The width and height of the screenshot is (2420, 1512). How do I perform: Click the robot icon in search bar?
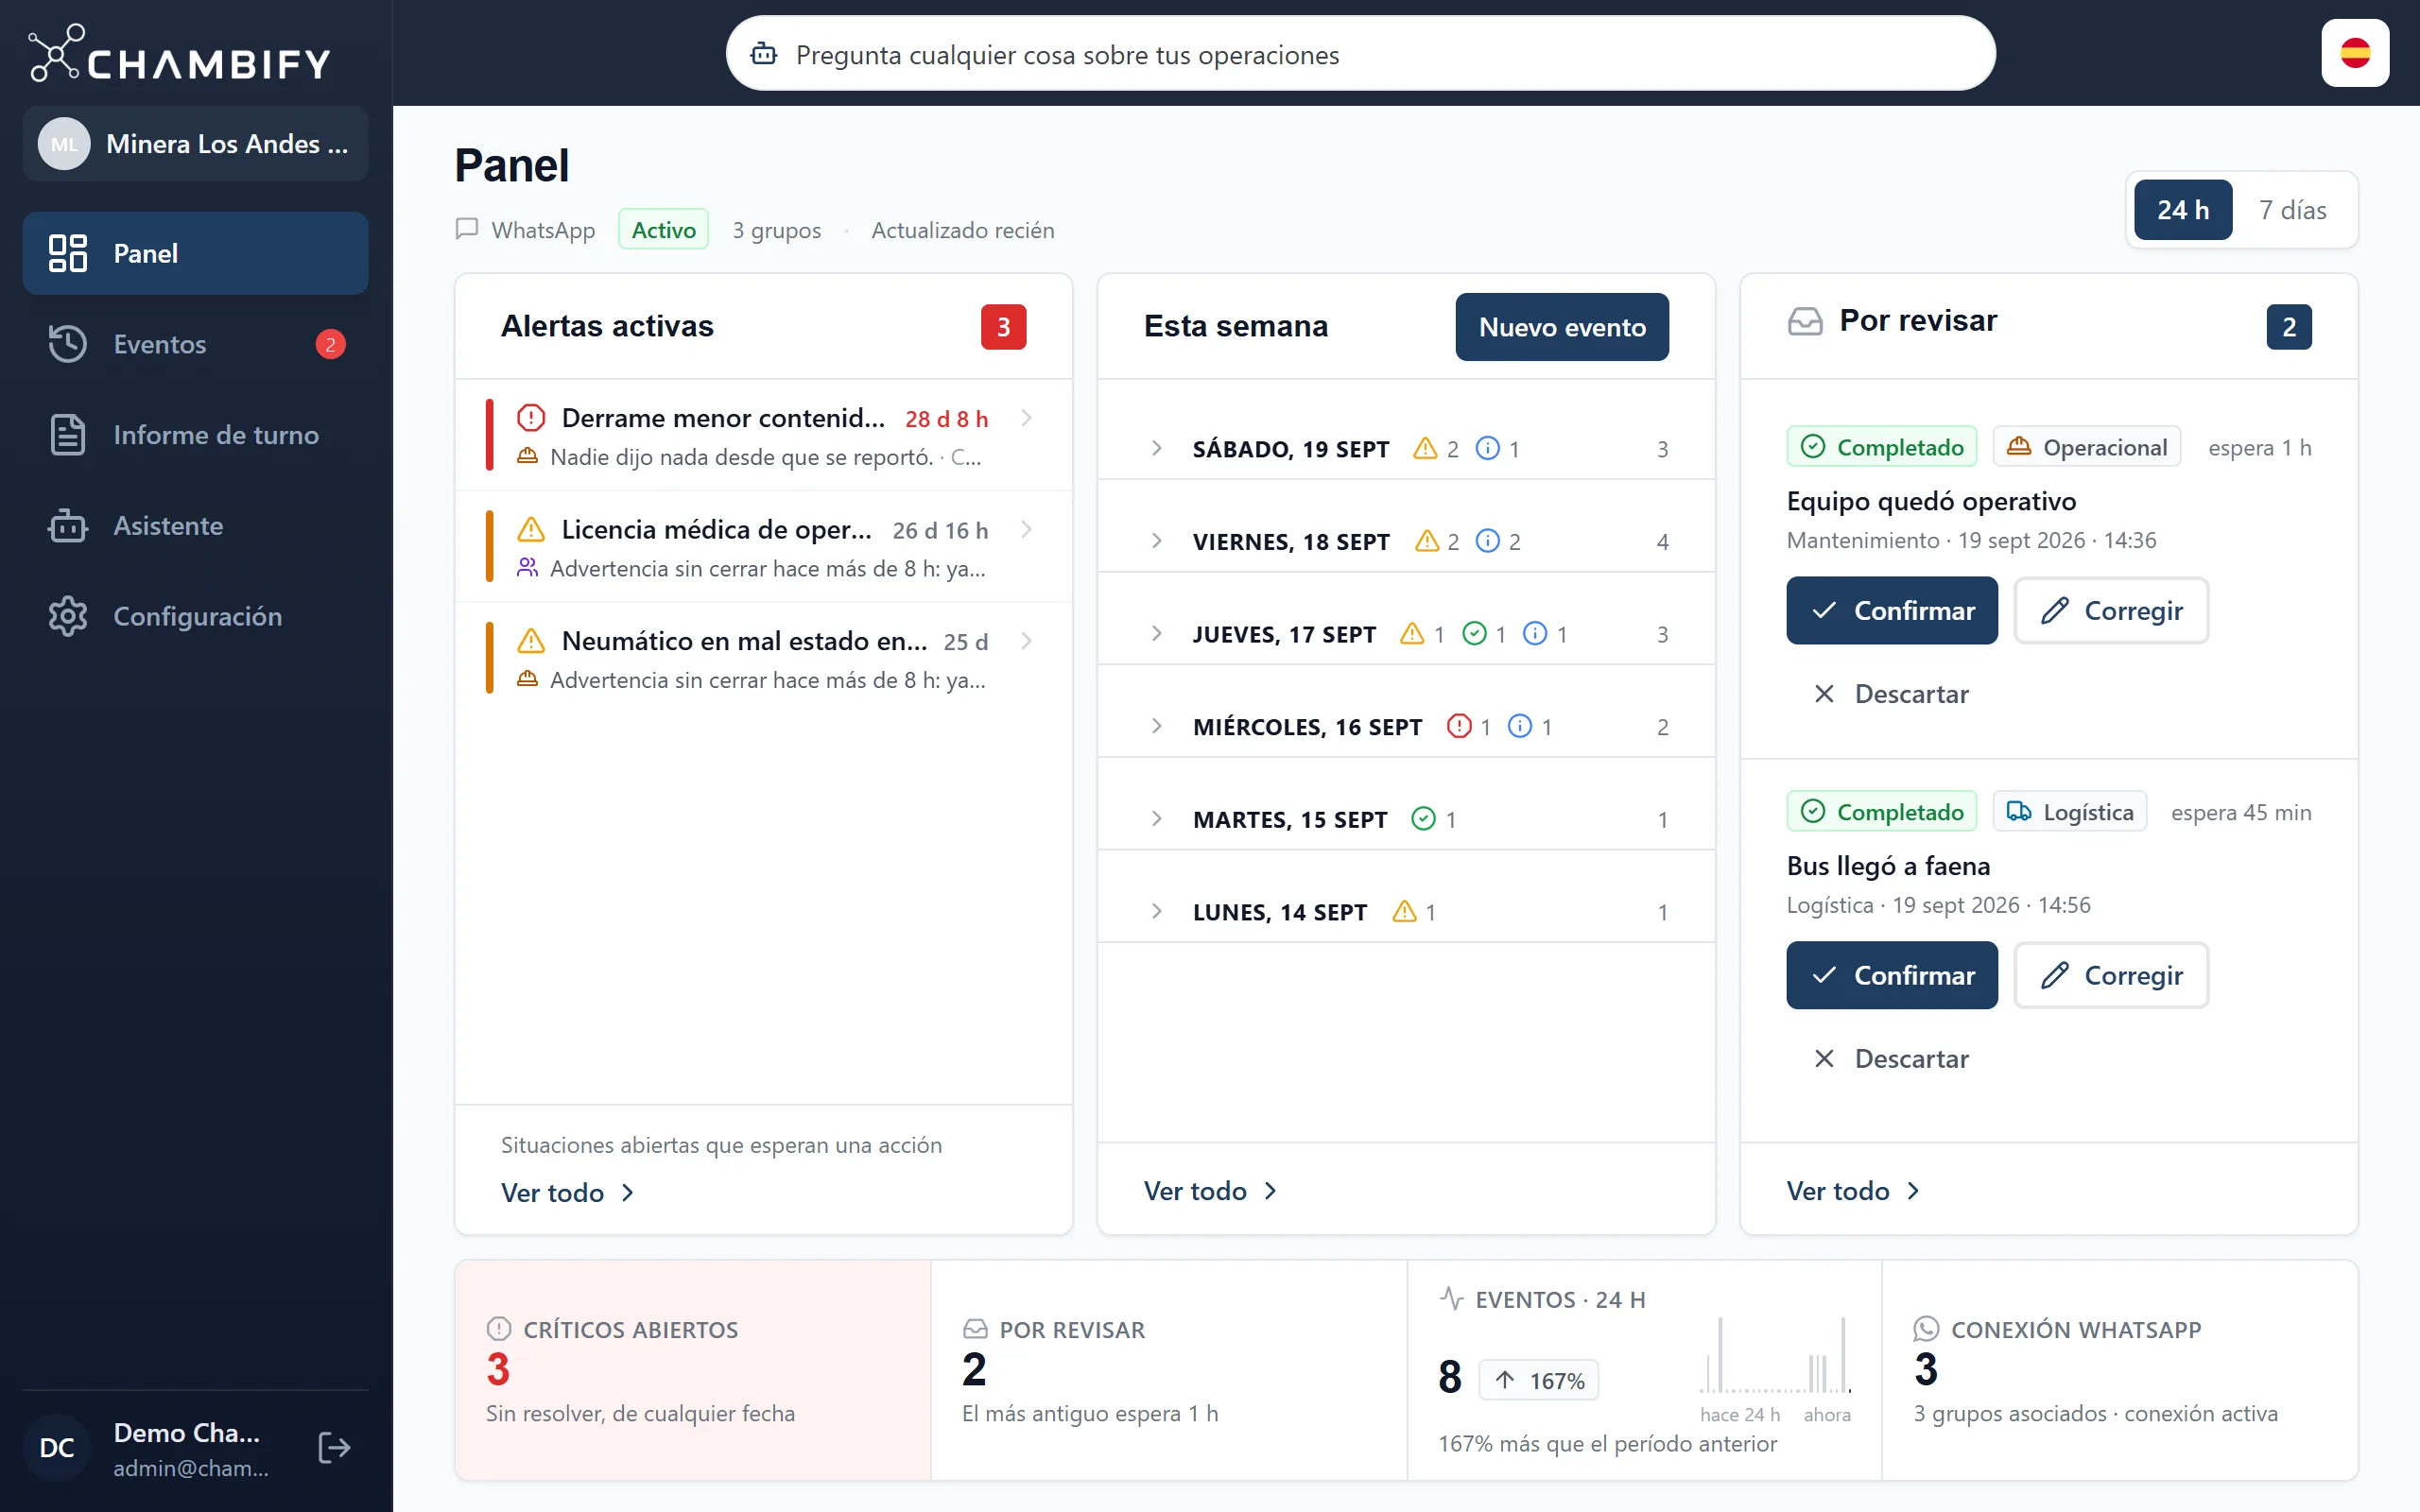[x=764, y=54]
